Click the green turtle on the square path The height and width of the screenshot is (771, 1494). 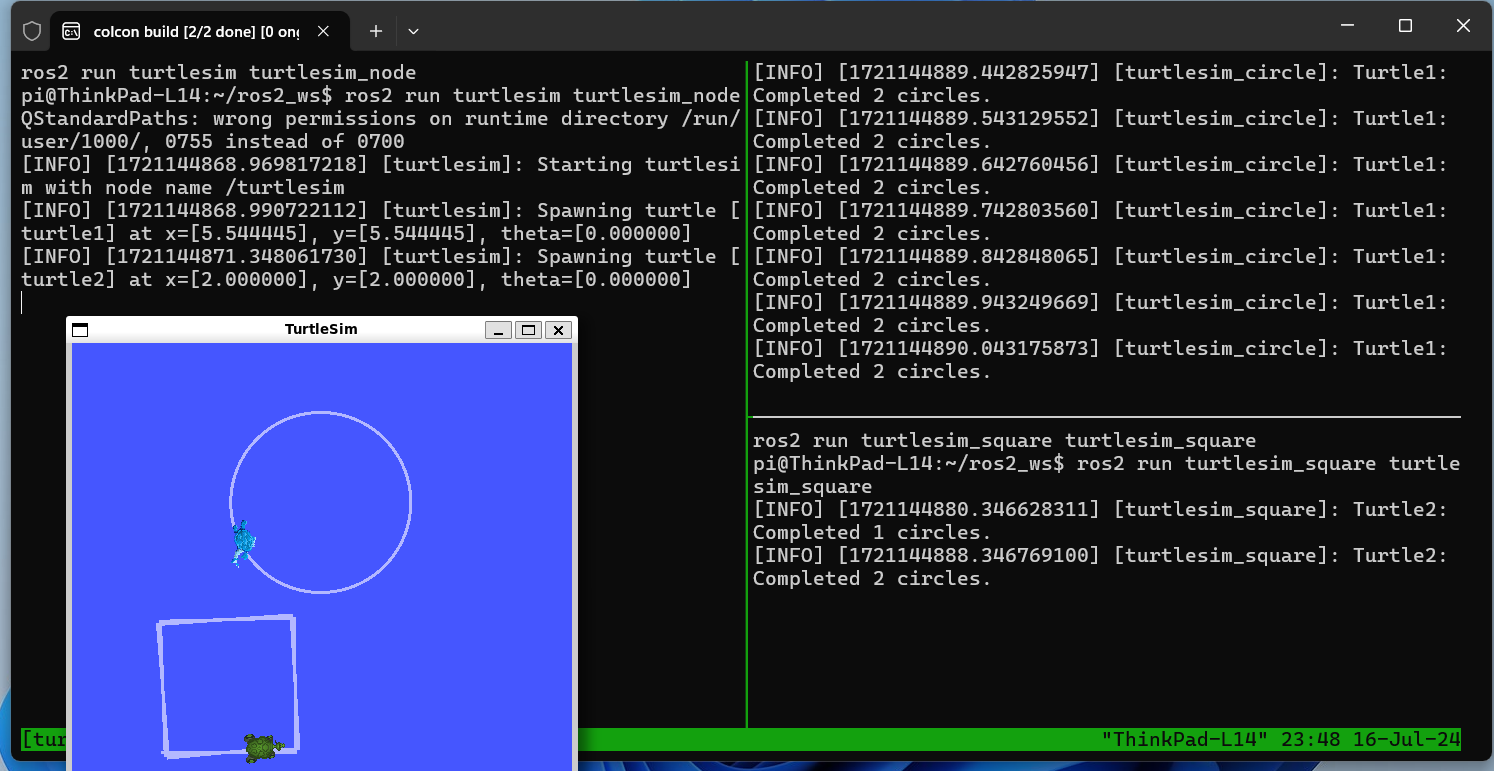(x=263, y=747)
